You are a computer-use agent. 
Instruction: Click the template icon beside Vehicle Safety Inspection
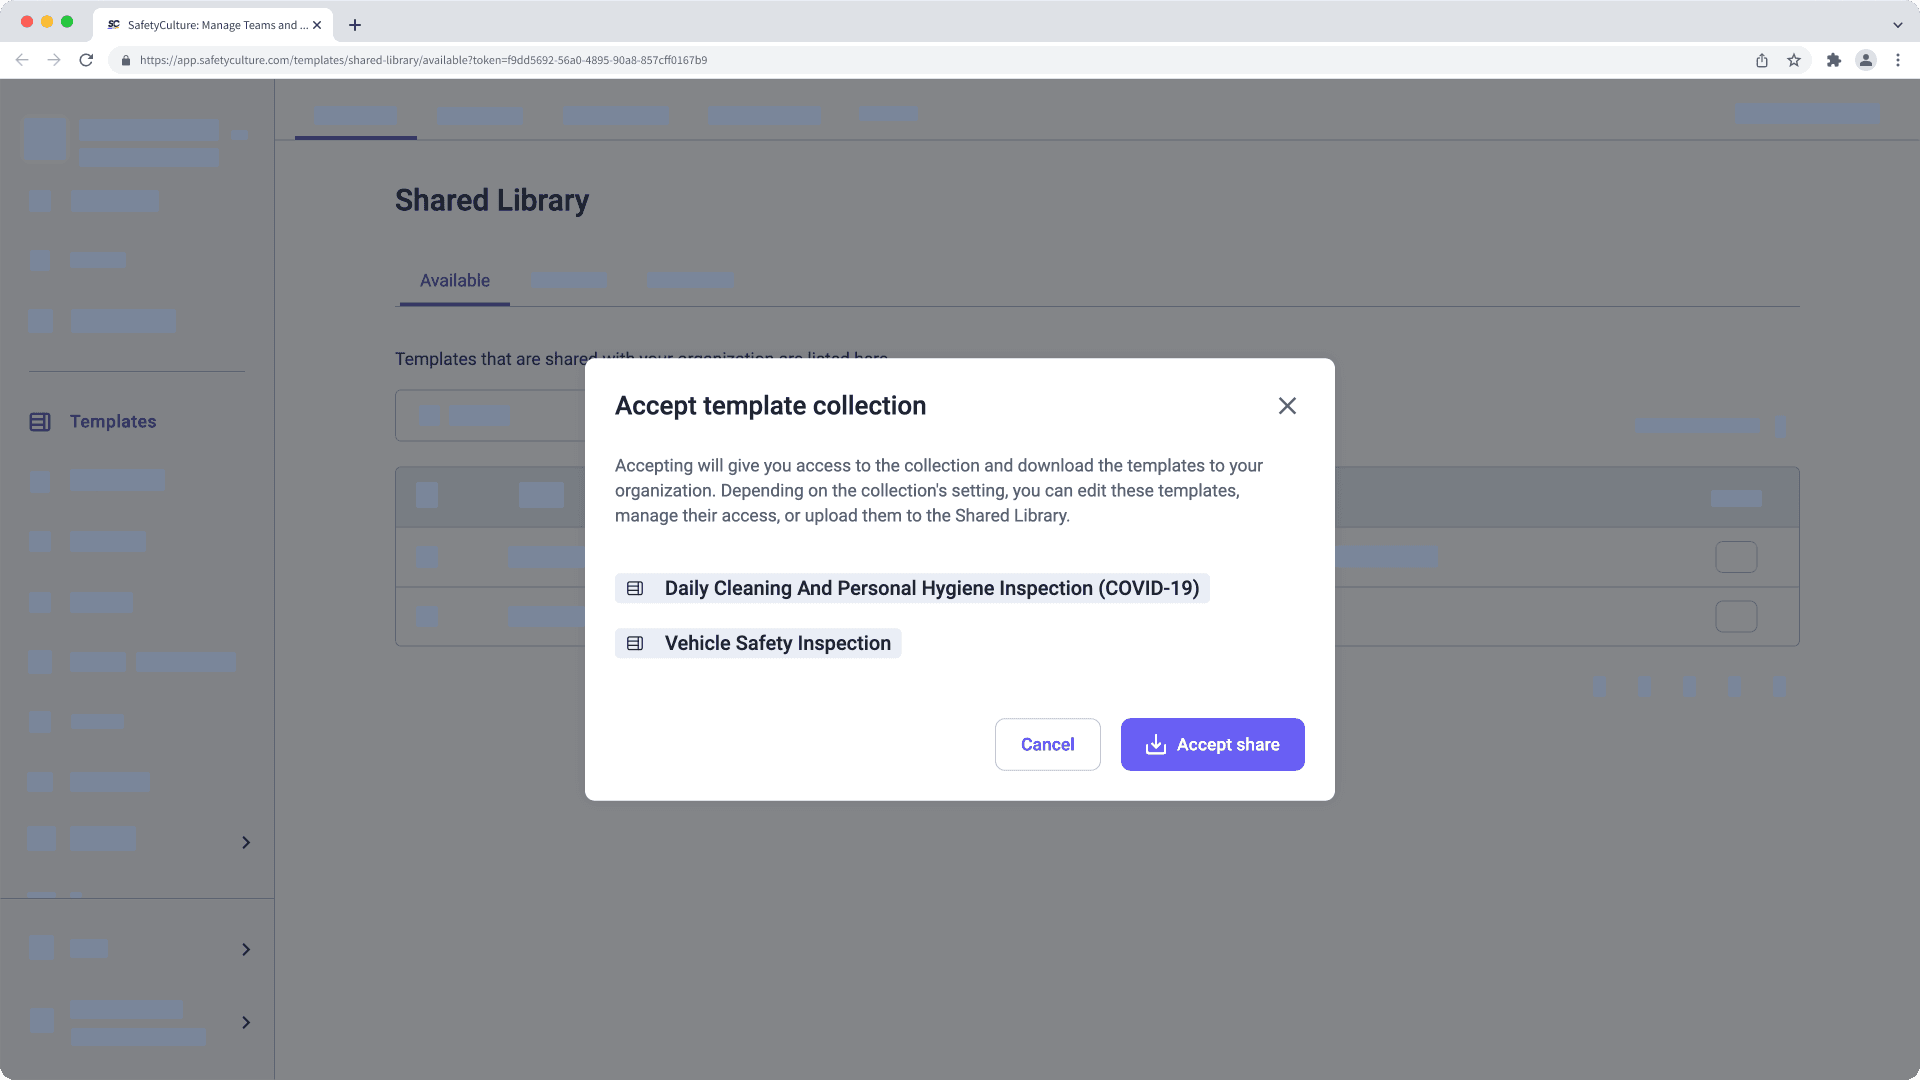(634, 643)
